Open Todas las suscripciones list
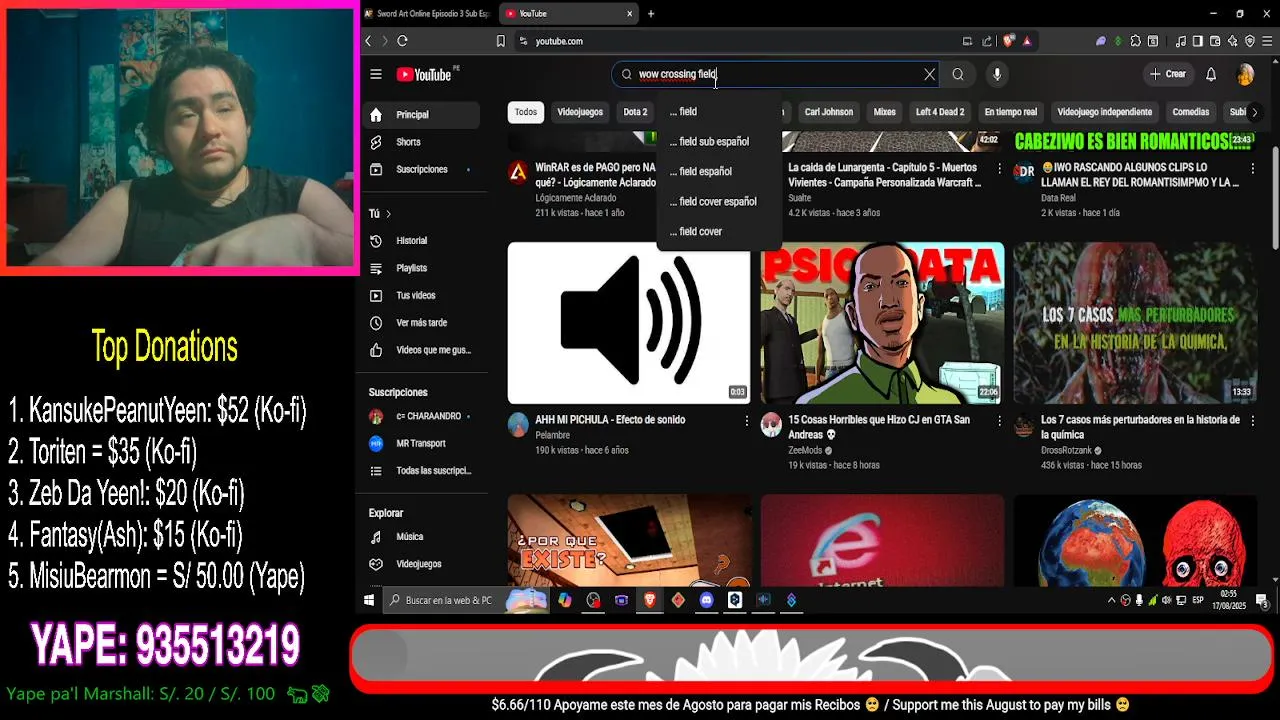Image resolution: width=1280 pixels, height=720 pixels. (420, 470)
